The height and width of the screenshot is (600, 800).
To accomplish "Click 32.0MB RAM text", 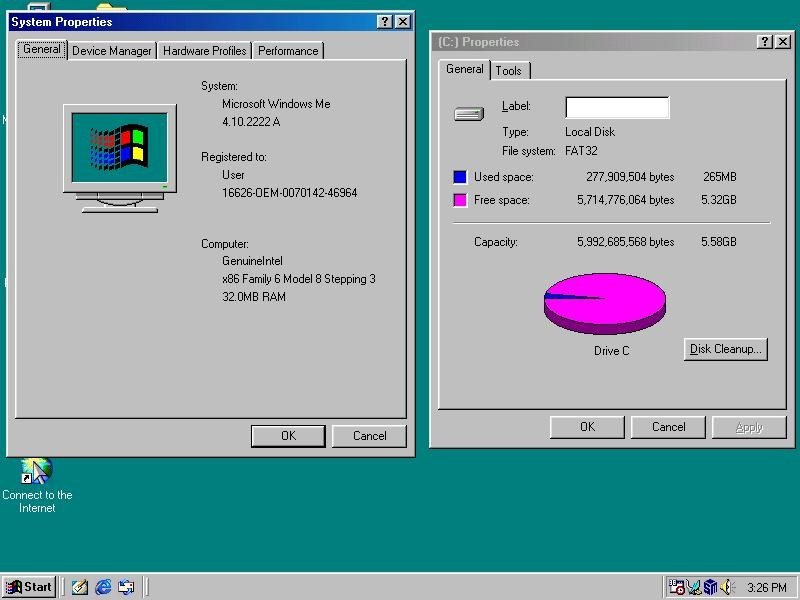I will click(254, 297).
